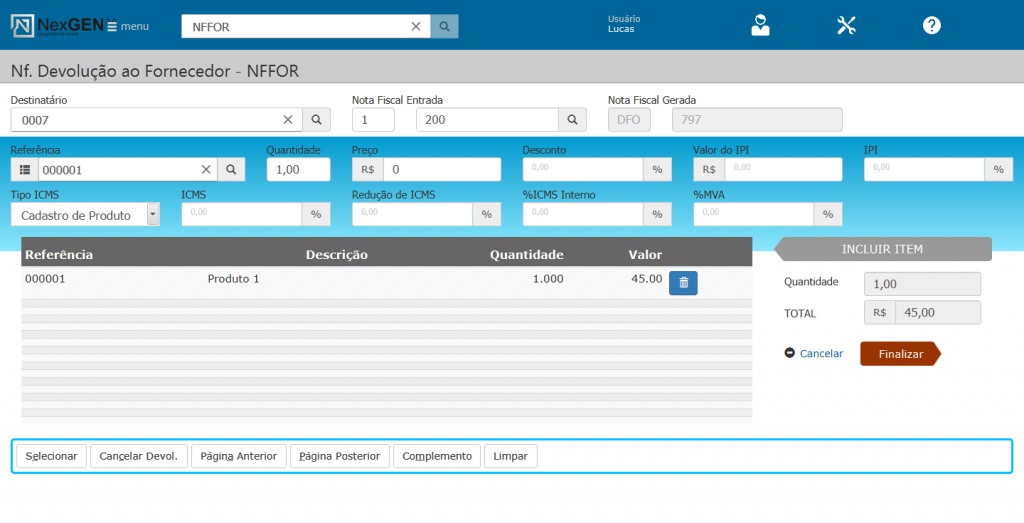Screen dimensions: 1024x523
Task: Clear the Destinatário field value
Action: [x=288, y=120]
